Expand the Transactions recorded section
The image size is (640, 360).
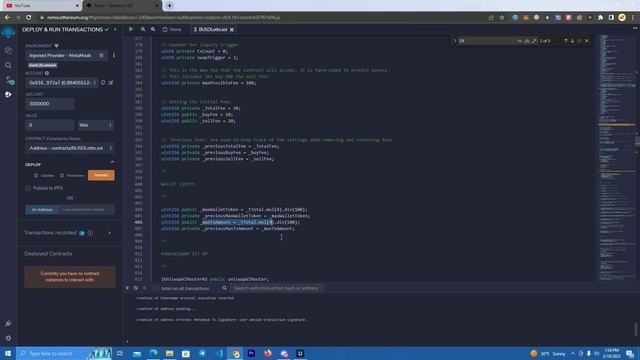point(109,233)
